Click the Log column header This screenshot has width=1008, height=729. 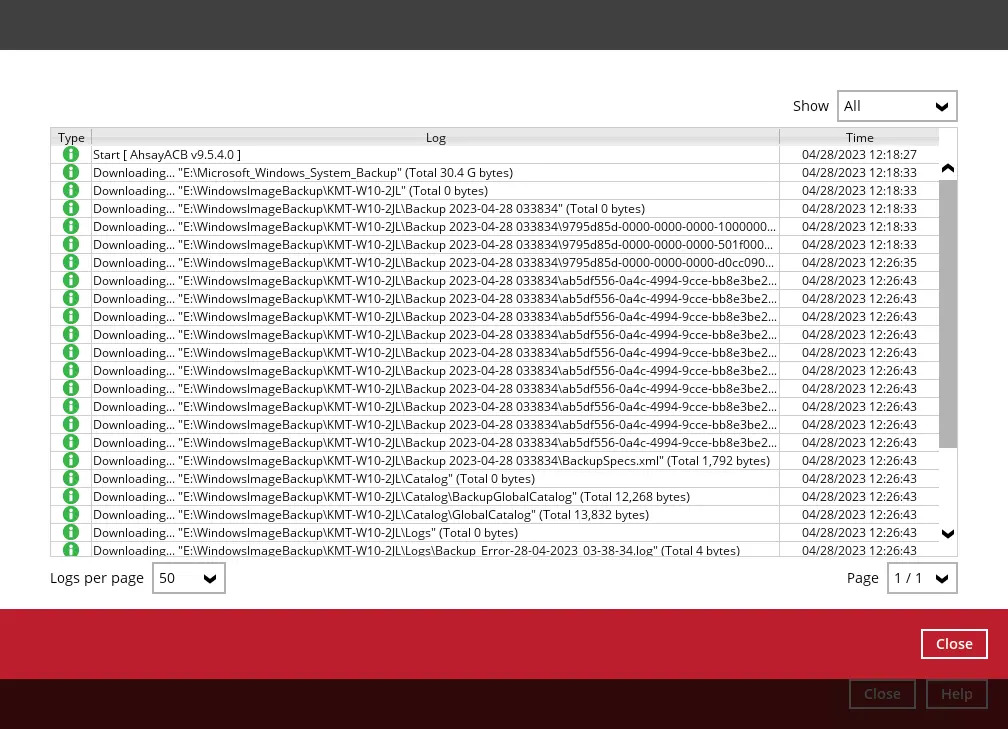pyautogui.click(x=435, y=138)
